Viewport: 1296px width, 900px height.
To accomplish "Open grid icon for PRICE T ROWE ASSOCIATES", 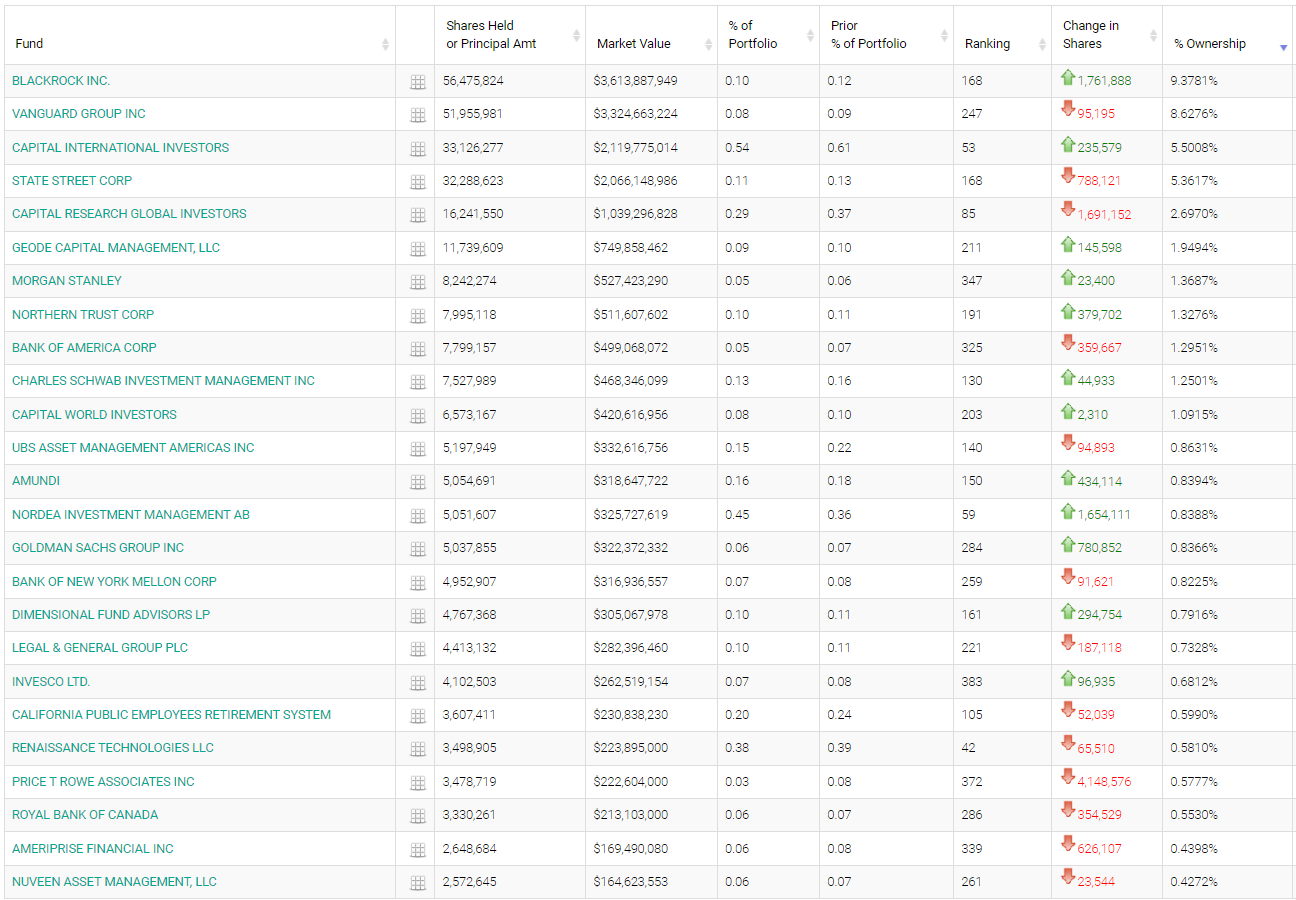I will pos(418,783).
